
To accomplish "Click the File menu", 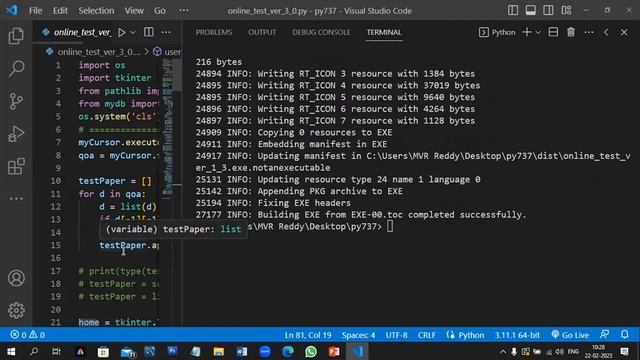I will [x=36, y=11].
